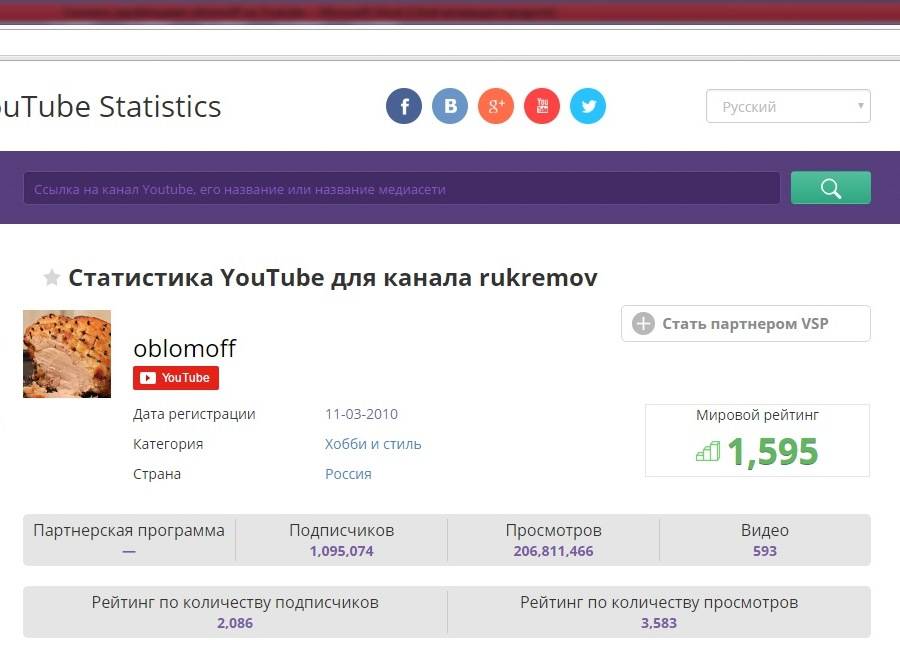Image resolution: width=900 pixels, height=661 pixels.
Task: Click the red YouTube channel button
Action: pos(176,378)
